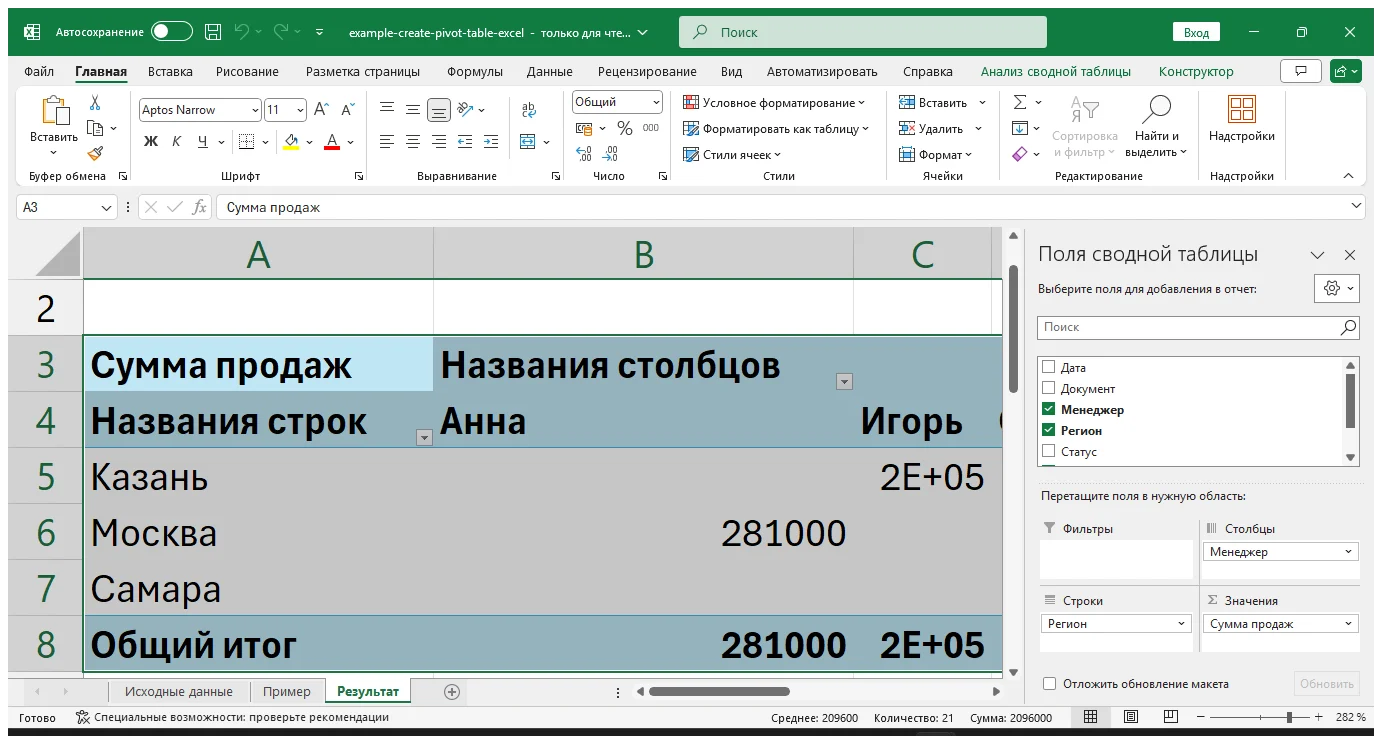
Task: Click Найти и выделить button
Action: click(x=1156, y=126)
